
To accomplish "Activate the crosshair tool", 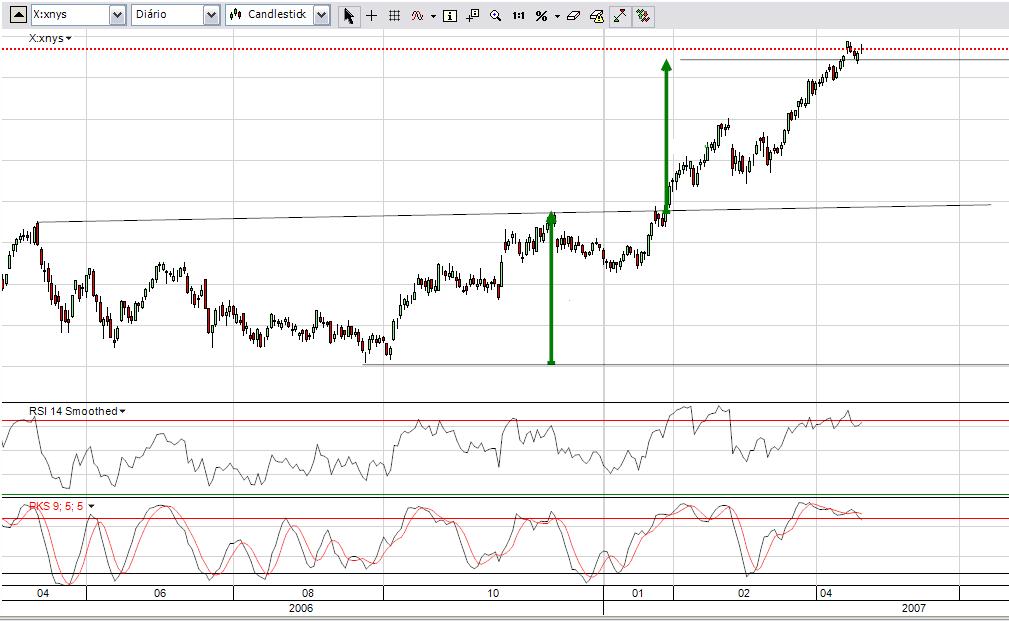I will (x=371, y=15).
